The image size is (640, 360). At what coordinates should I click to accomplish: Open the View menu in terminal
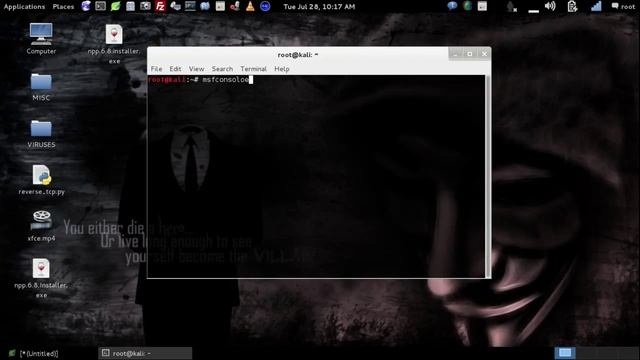pos(196,69)
